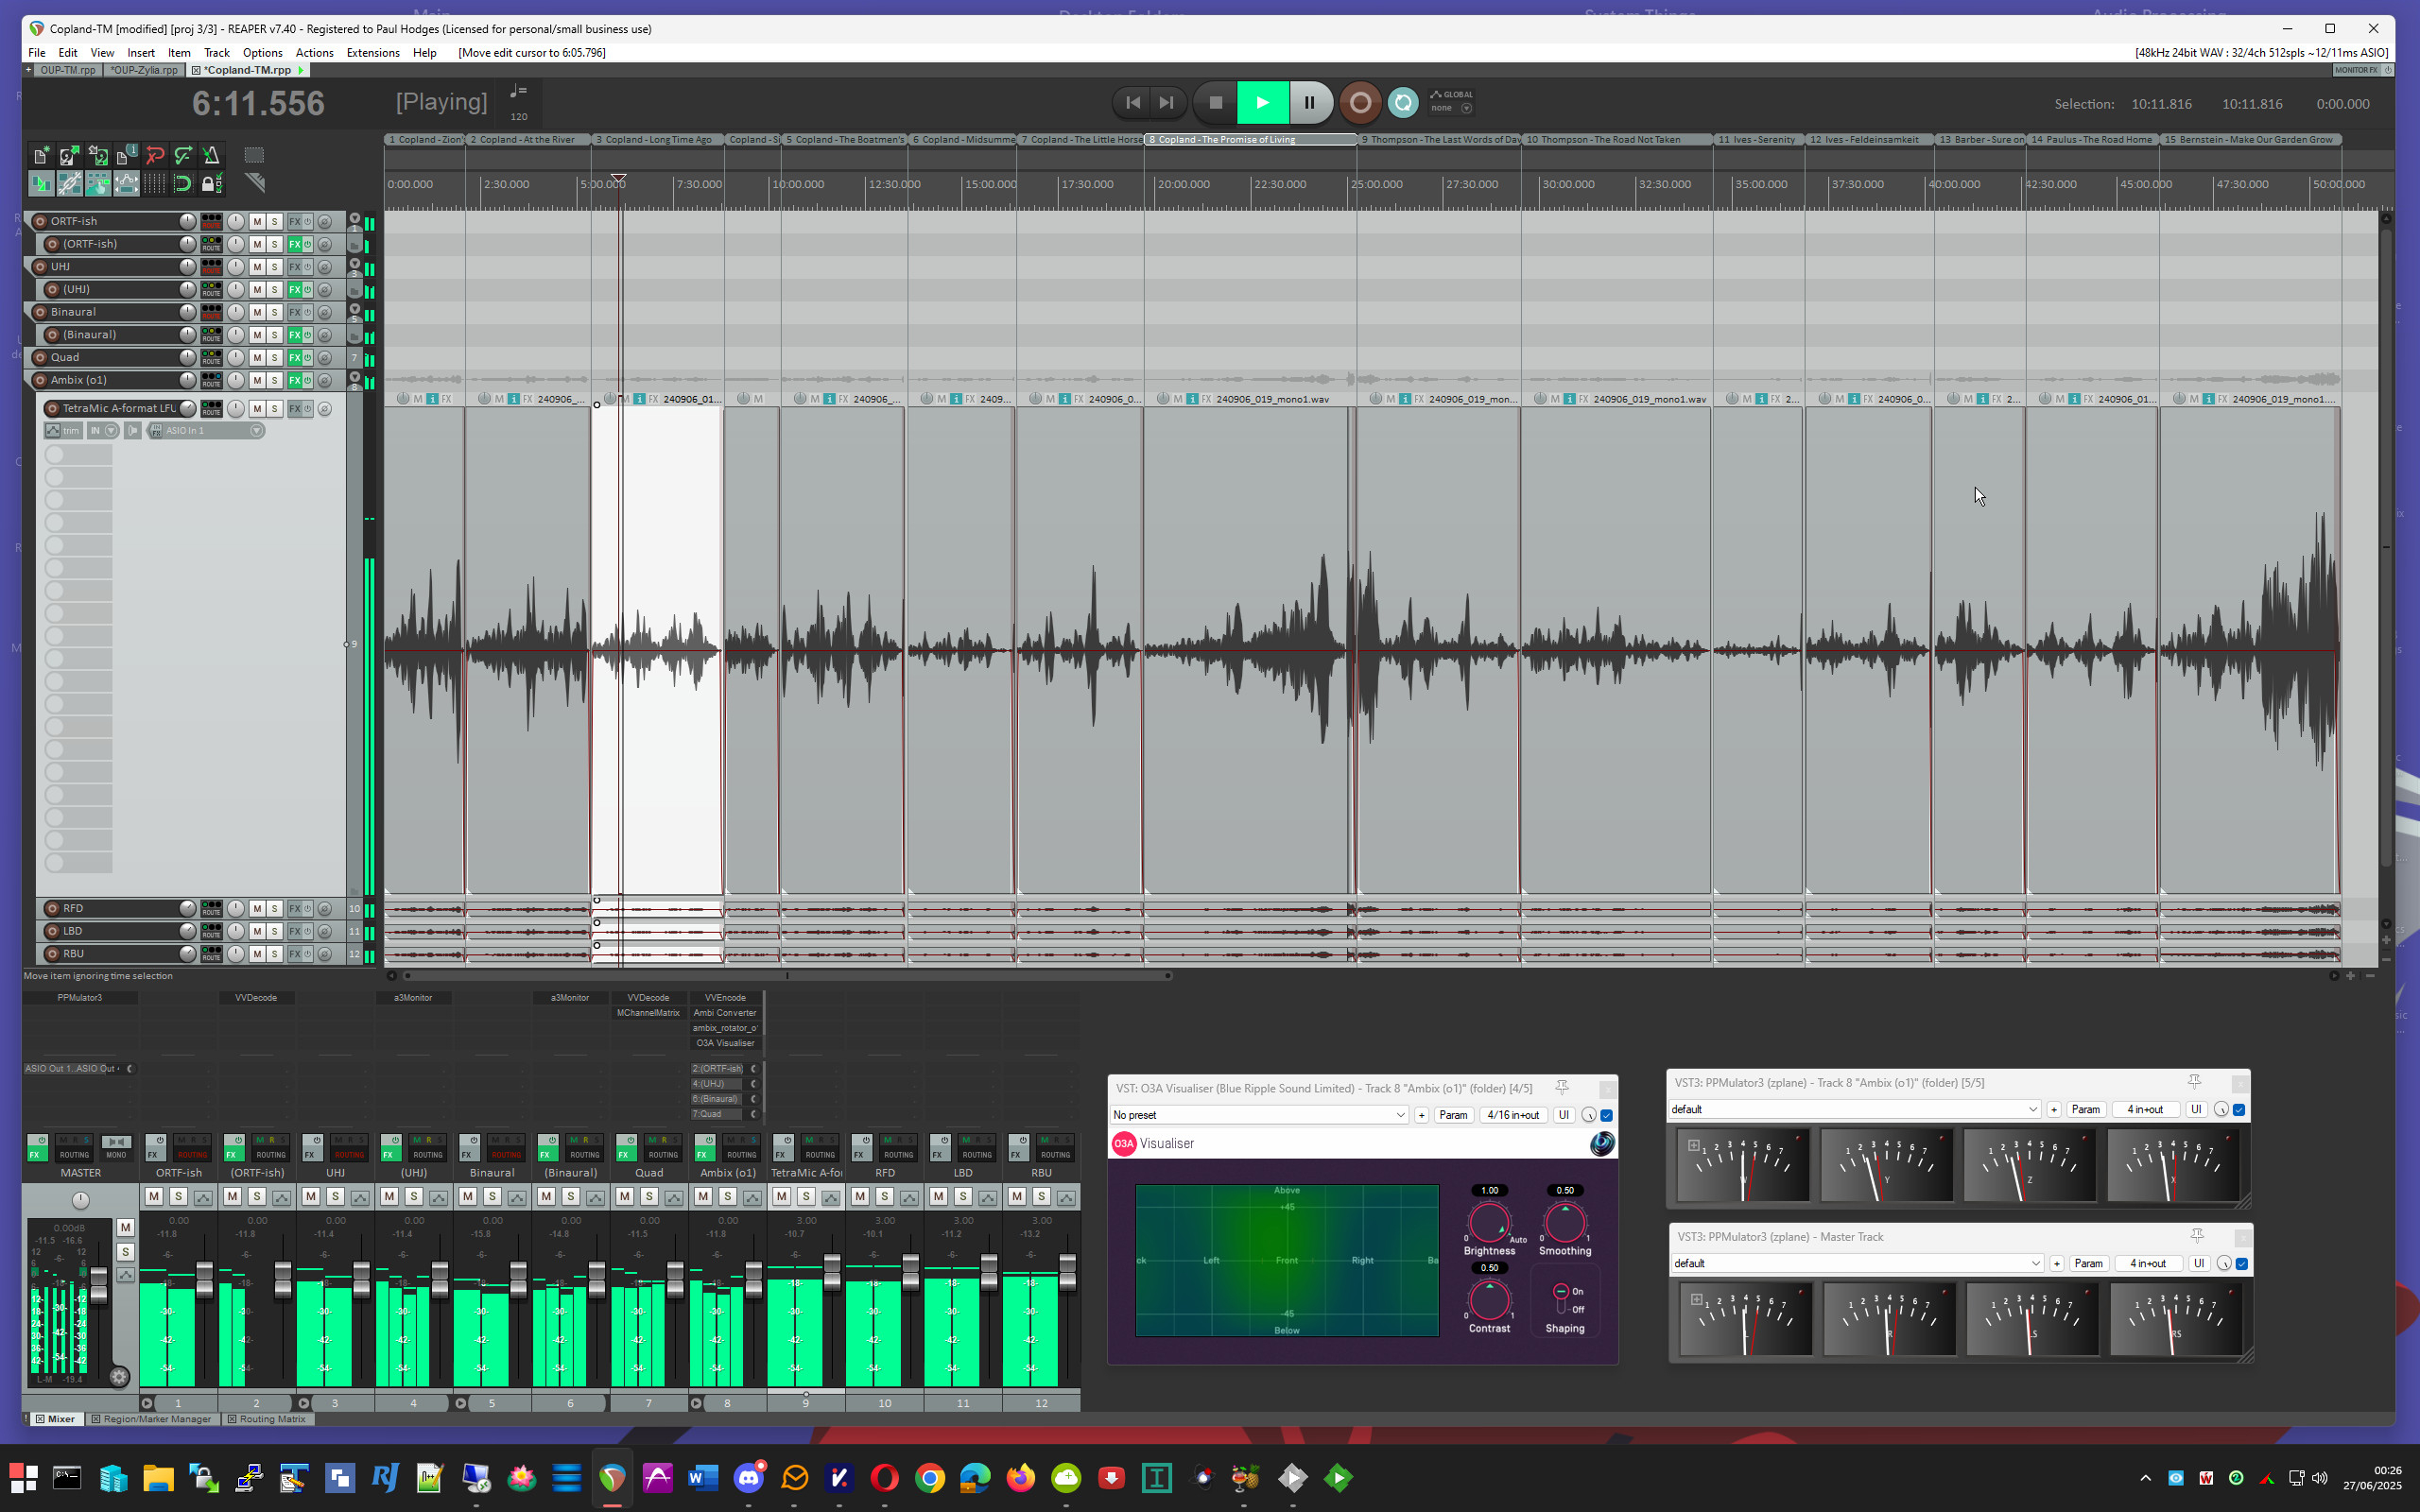Viewport: 2420px width, 1512px height.
Task: Collapse the Ambix (o1) folder arrow
Action: (x=354, y=377)
